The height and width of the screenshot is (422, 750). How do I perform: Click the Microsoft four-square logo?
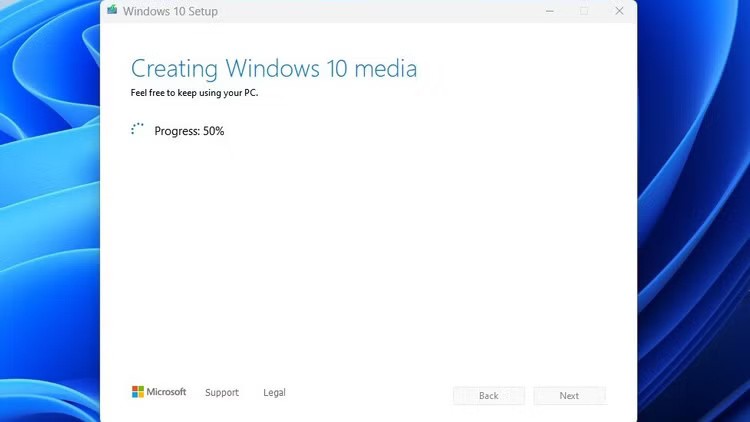138,392
